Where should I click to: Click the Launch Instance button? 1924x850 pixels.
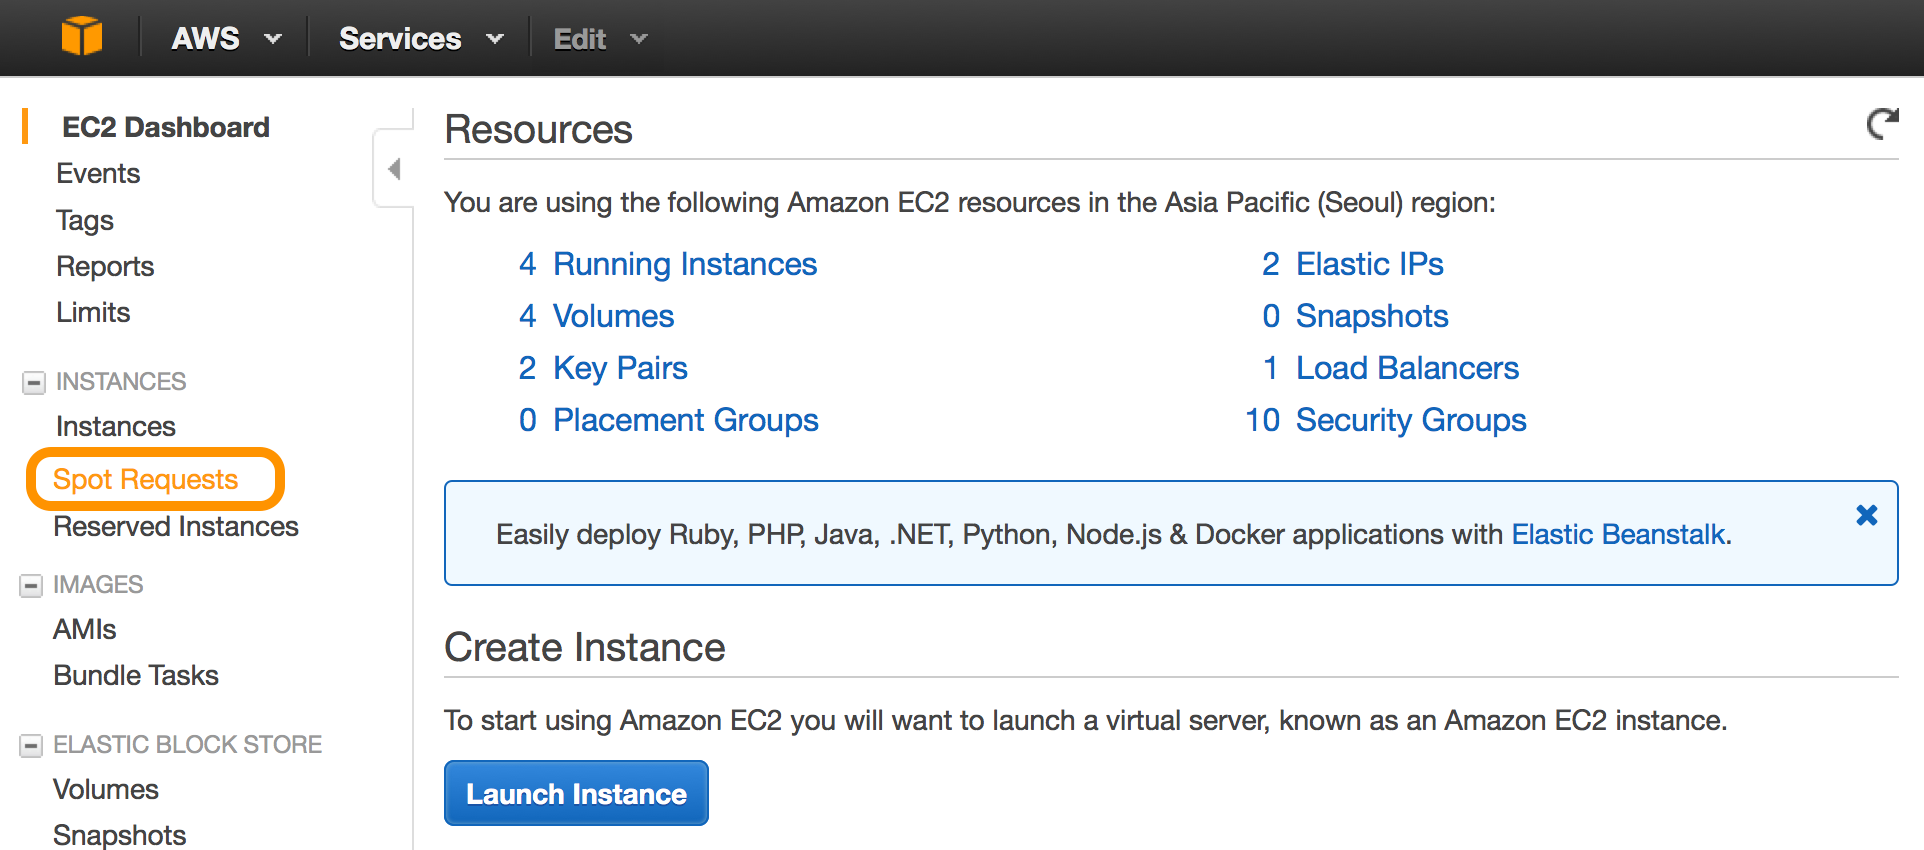click(576, 793)
